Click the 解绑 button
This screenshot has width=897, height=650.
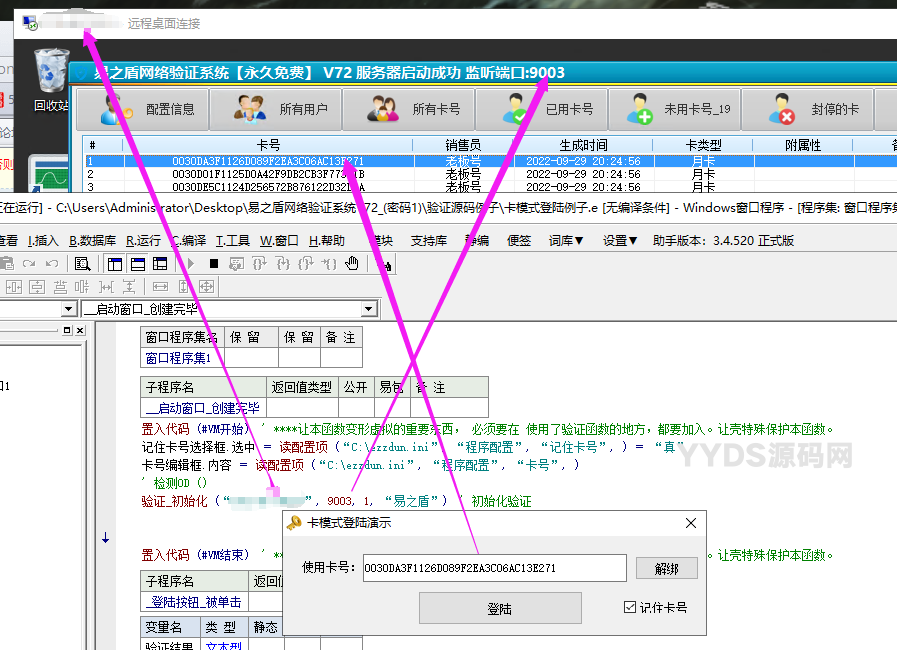coord(666,568)
